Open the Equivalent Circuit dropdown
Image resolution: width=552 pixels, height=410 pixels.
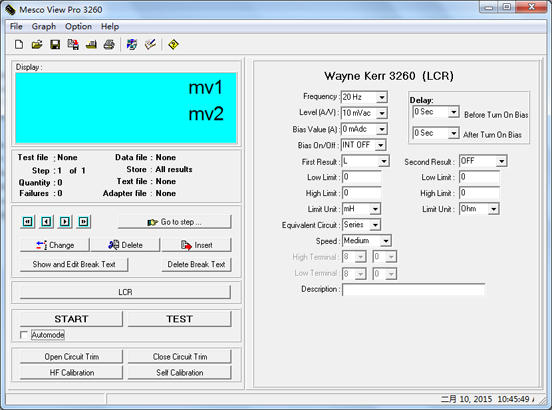[x=375, y=225]
